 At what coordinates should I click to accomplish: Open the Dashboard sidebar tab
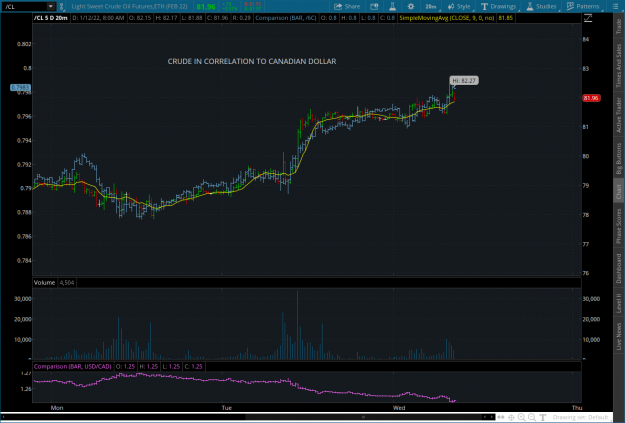(619, 268)
